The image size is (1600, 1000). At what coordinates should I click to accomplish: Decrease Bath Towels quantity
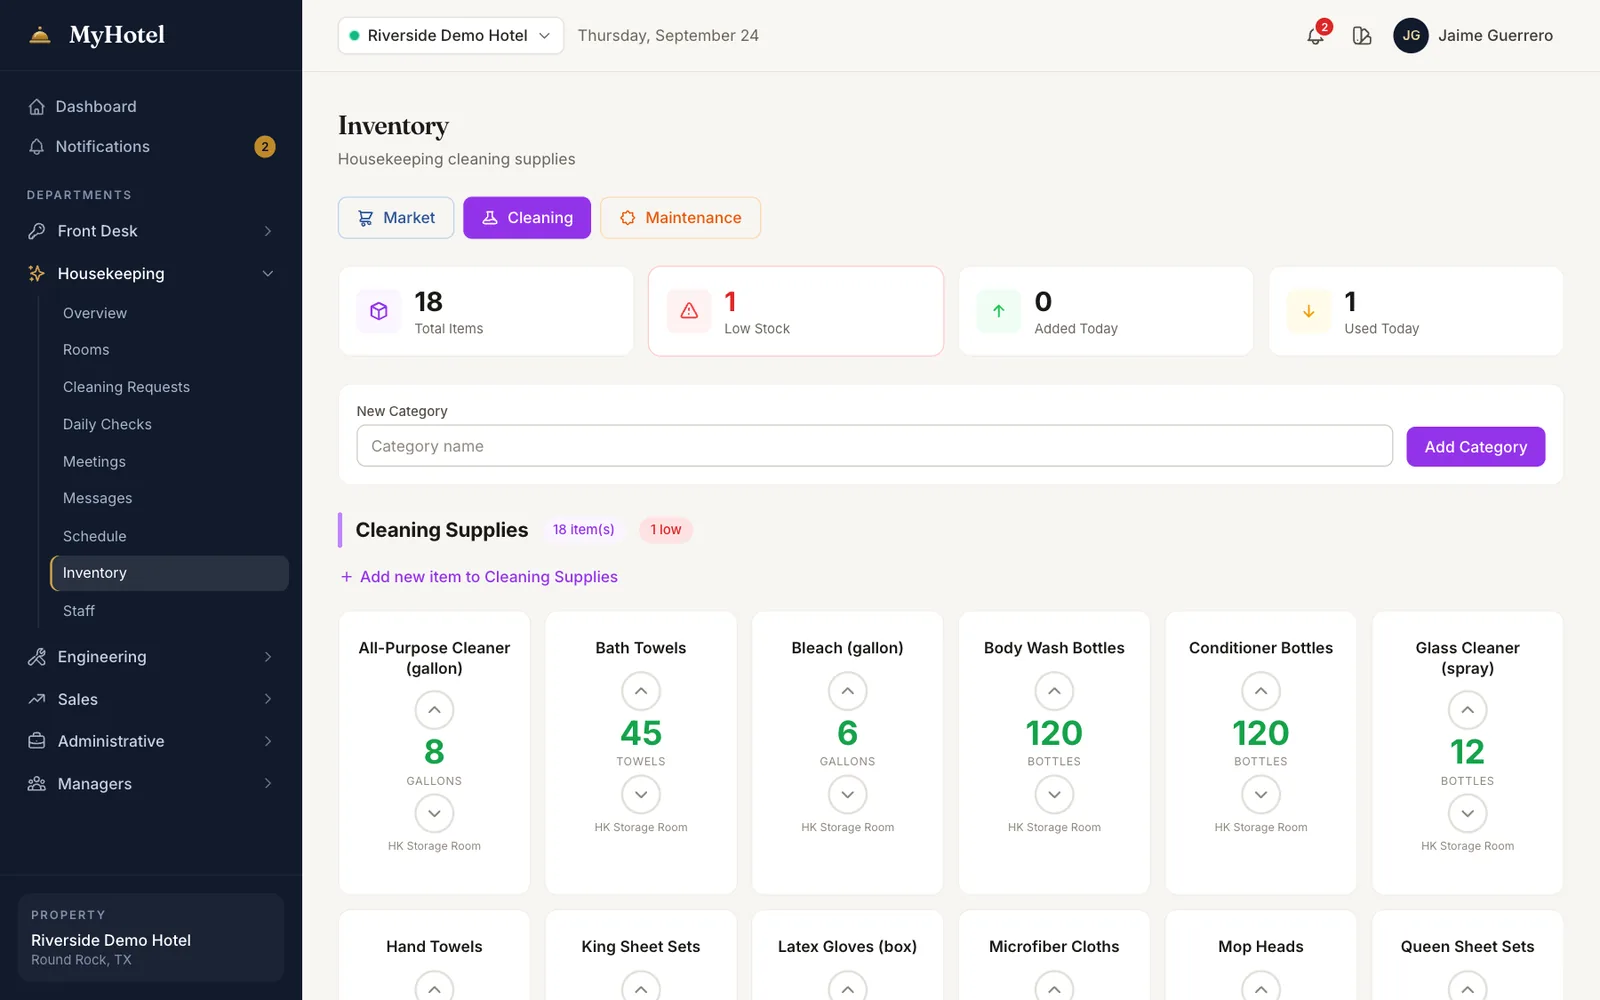point(641,795)
